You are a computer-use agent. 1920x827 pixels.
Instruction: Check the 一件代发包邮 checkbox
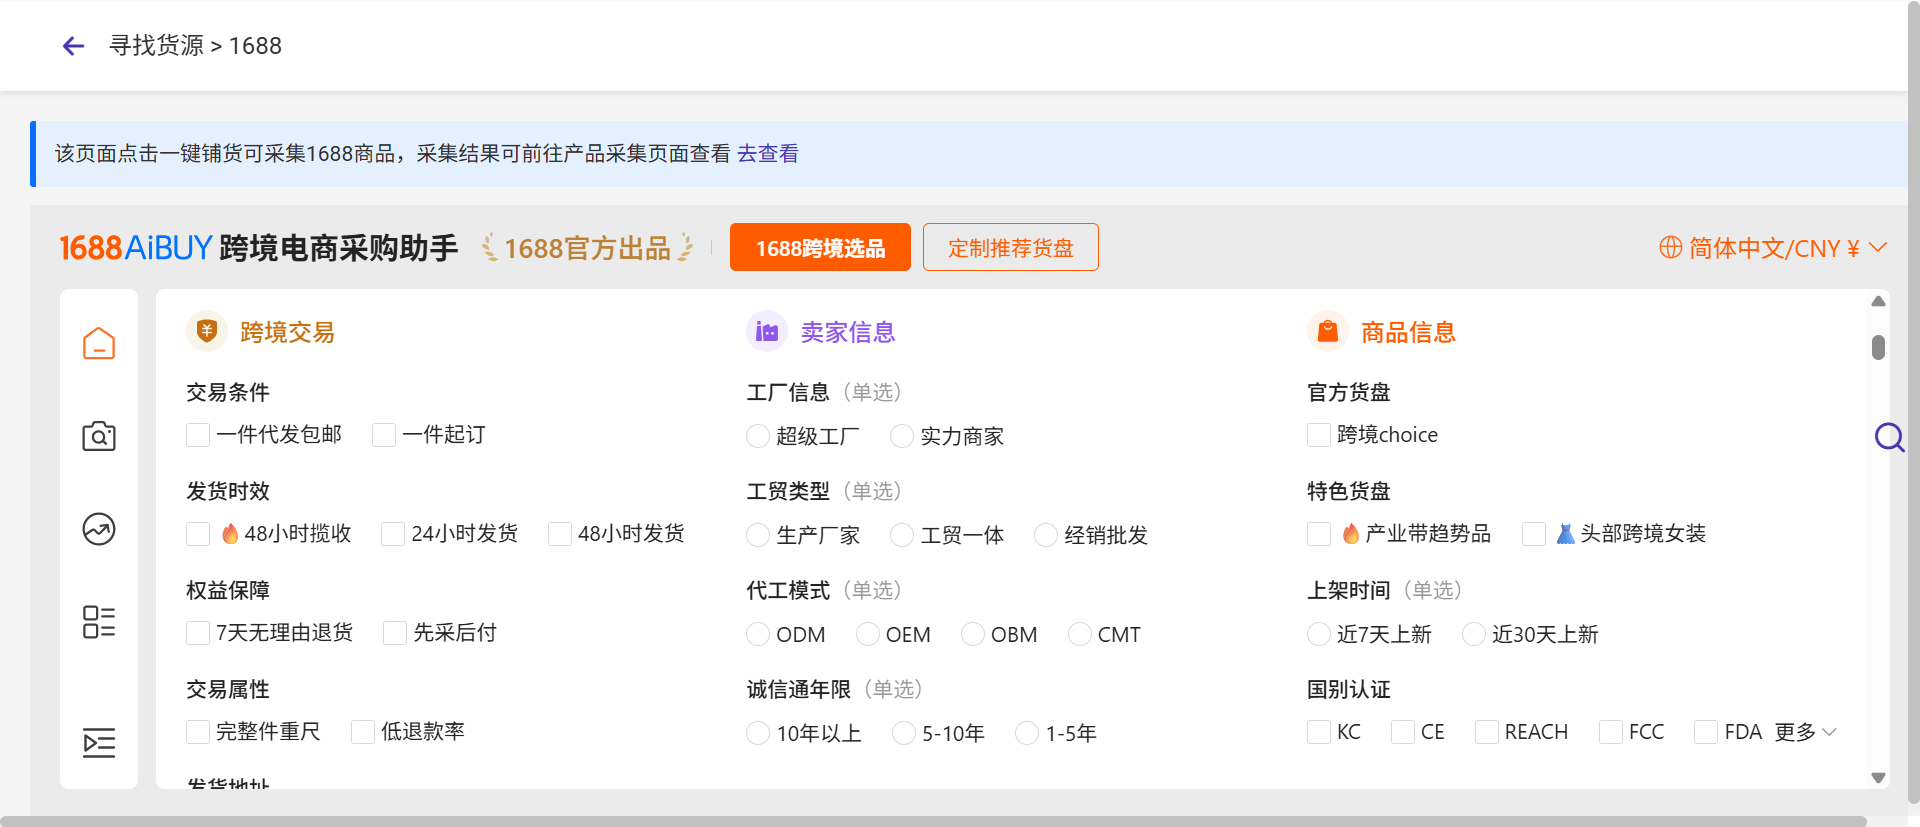click(x=198, y=435)
